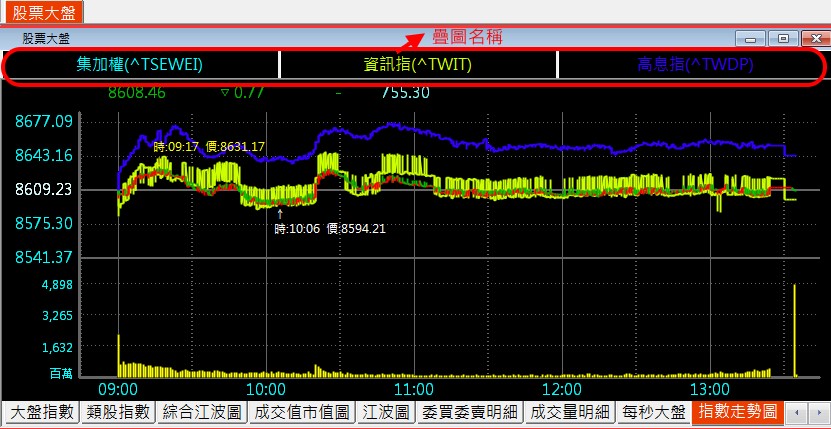
Task: Open the 股票大盤 top tab
Action: click(x=41, y=12)
